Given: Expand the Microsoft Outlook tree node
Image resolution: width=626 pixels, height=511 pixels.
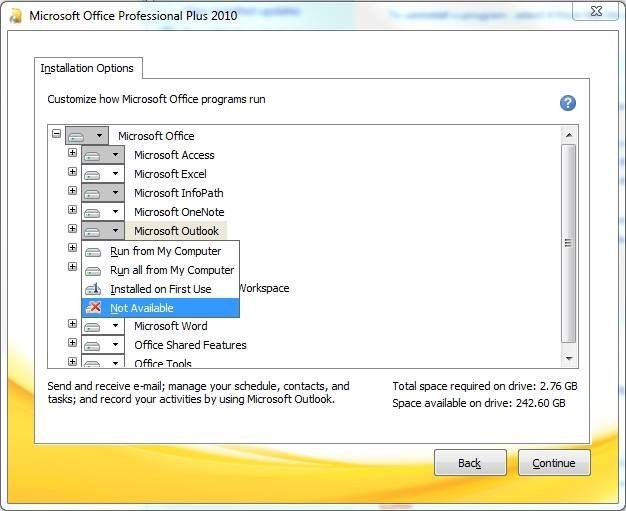Looking at the screenshot, I should click(x=72, y=228).
